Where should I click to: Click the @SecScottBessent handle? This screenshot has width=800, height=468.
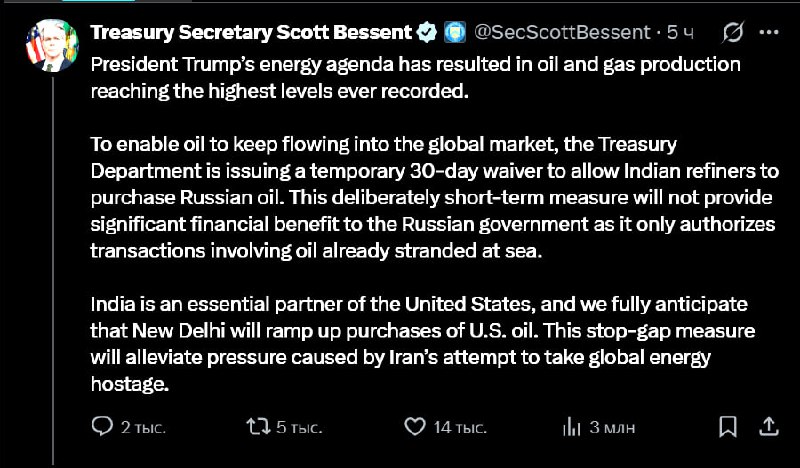[x=560, y=33]
